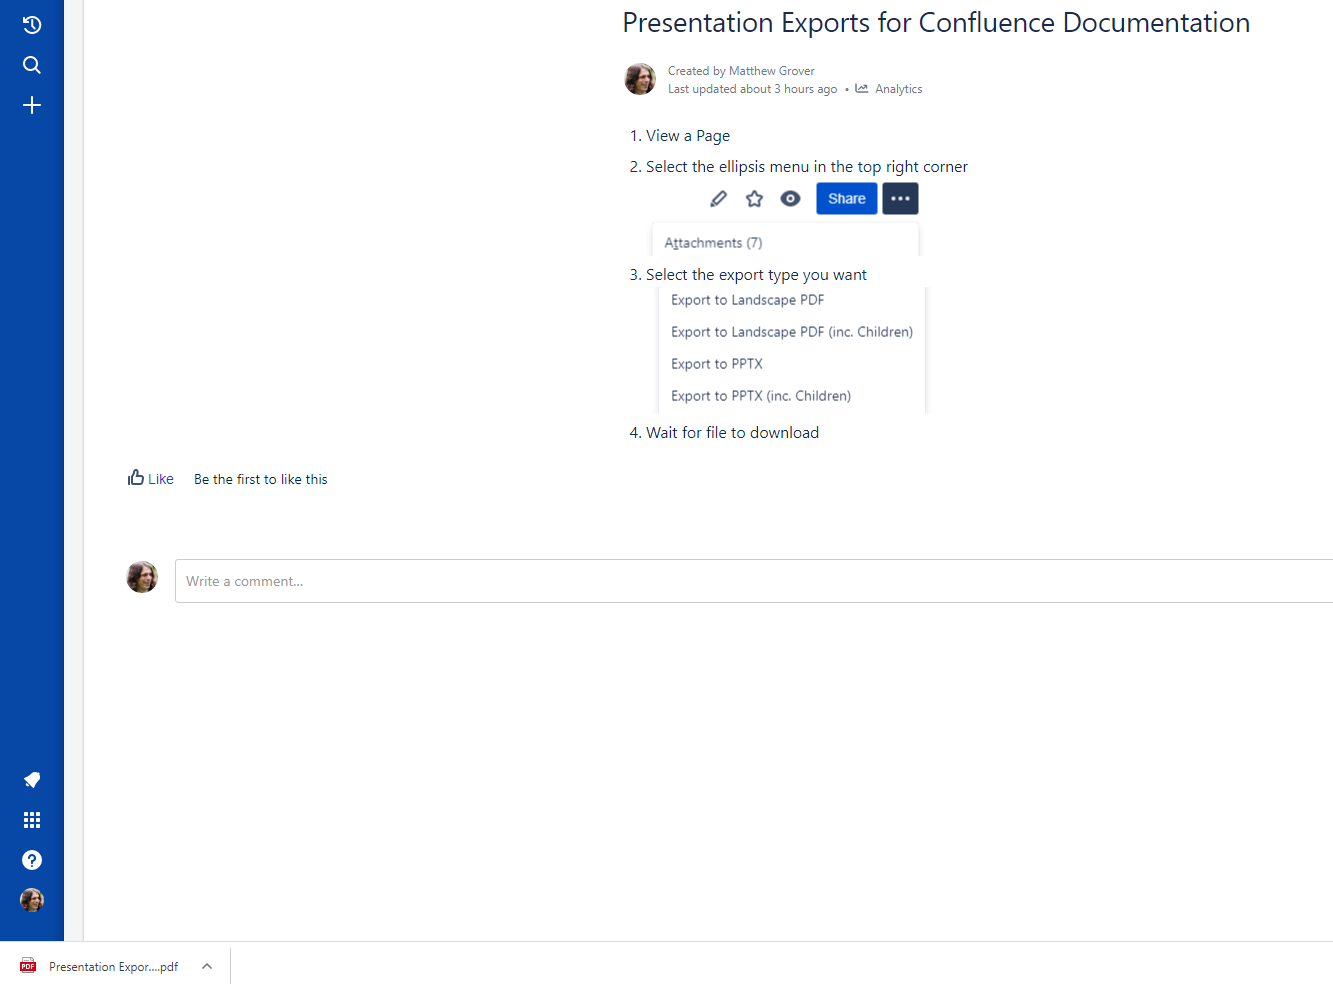Toggle the watch eye icon
This screenshot has height=990, width=1333.
click(790, 199)
